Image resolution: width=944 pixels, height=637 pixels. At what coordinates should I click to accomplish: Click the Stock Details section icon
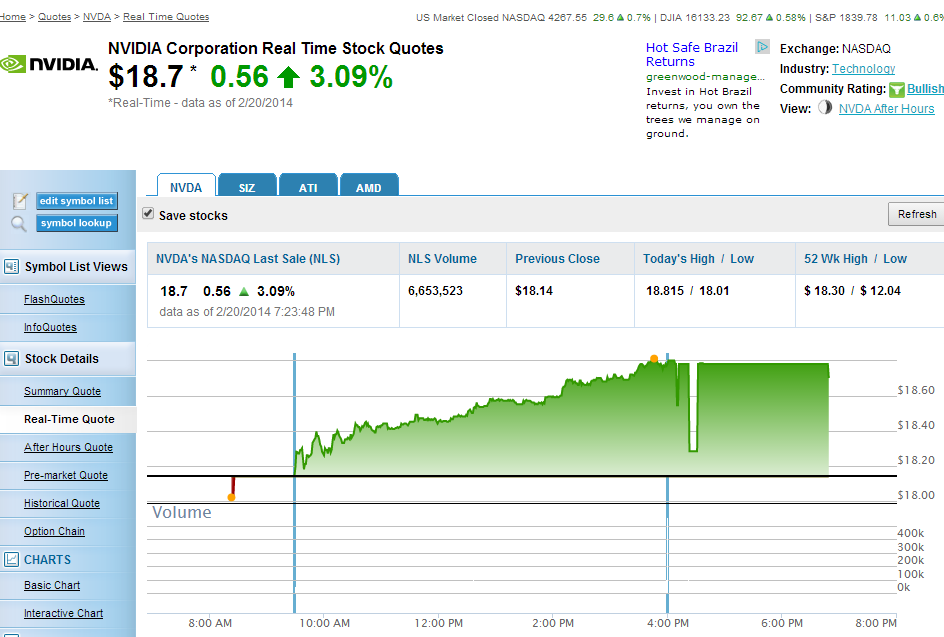[x=12, y=358]
